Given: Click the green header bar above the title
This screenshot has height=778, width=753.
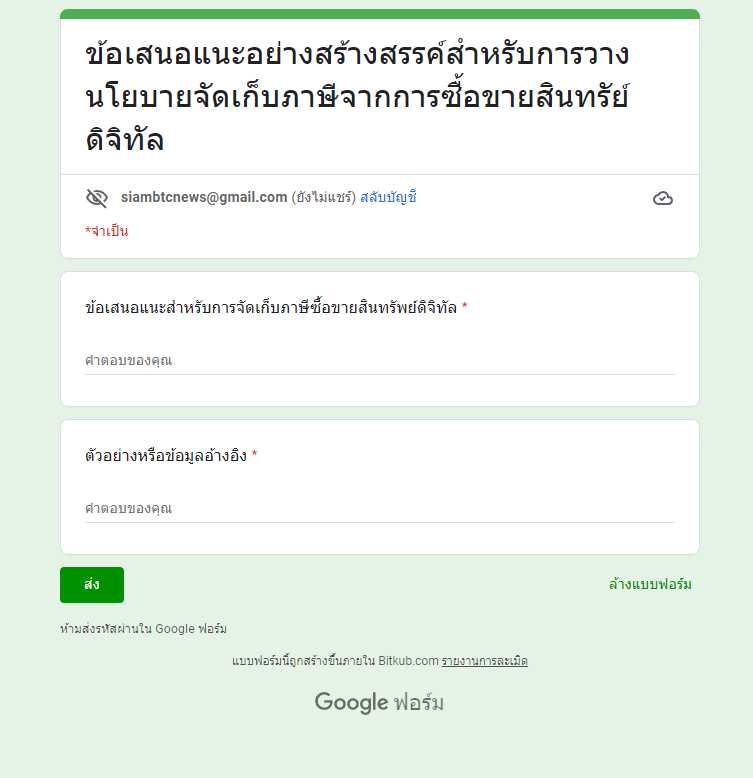Looking at the screenshot, I should (x=379, y=14).
